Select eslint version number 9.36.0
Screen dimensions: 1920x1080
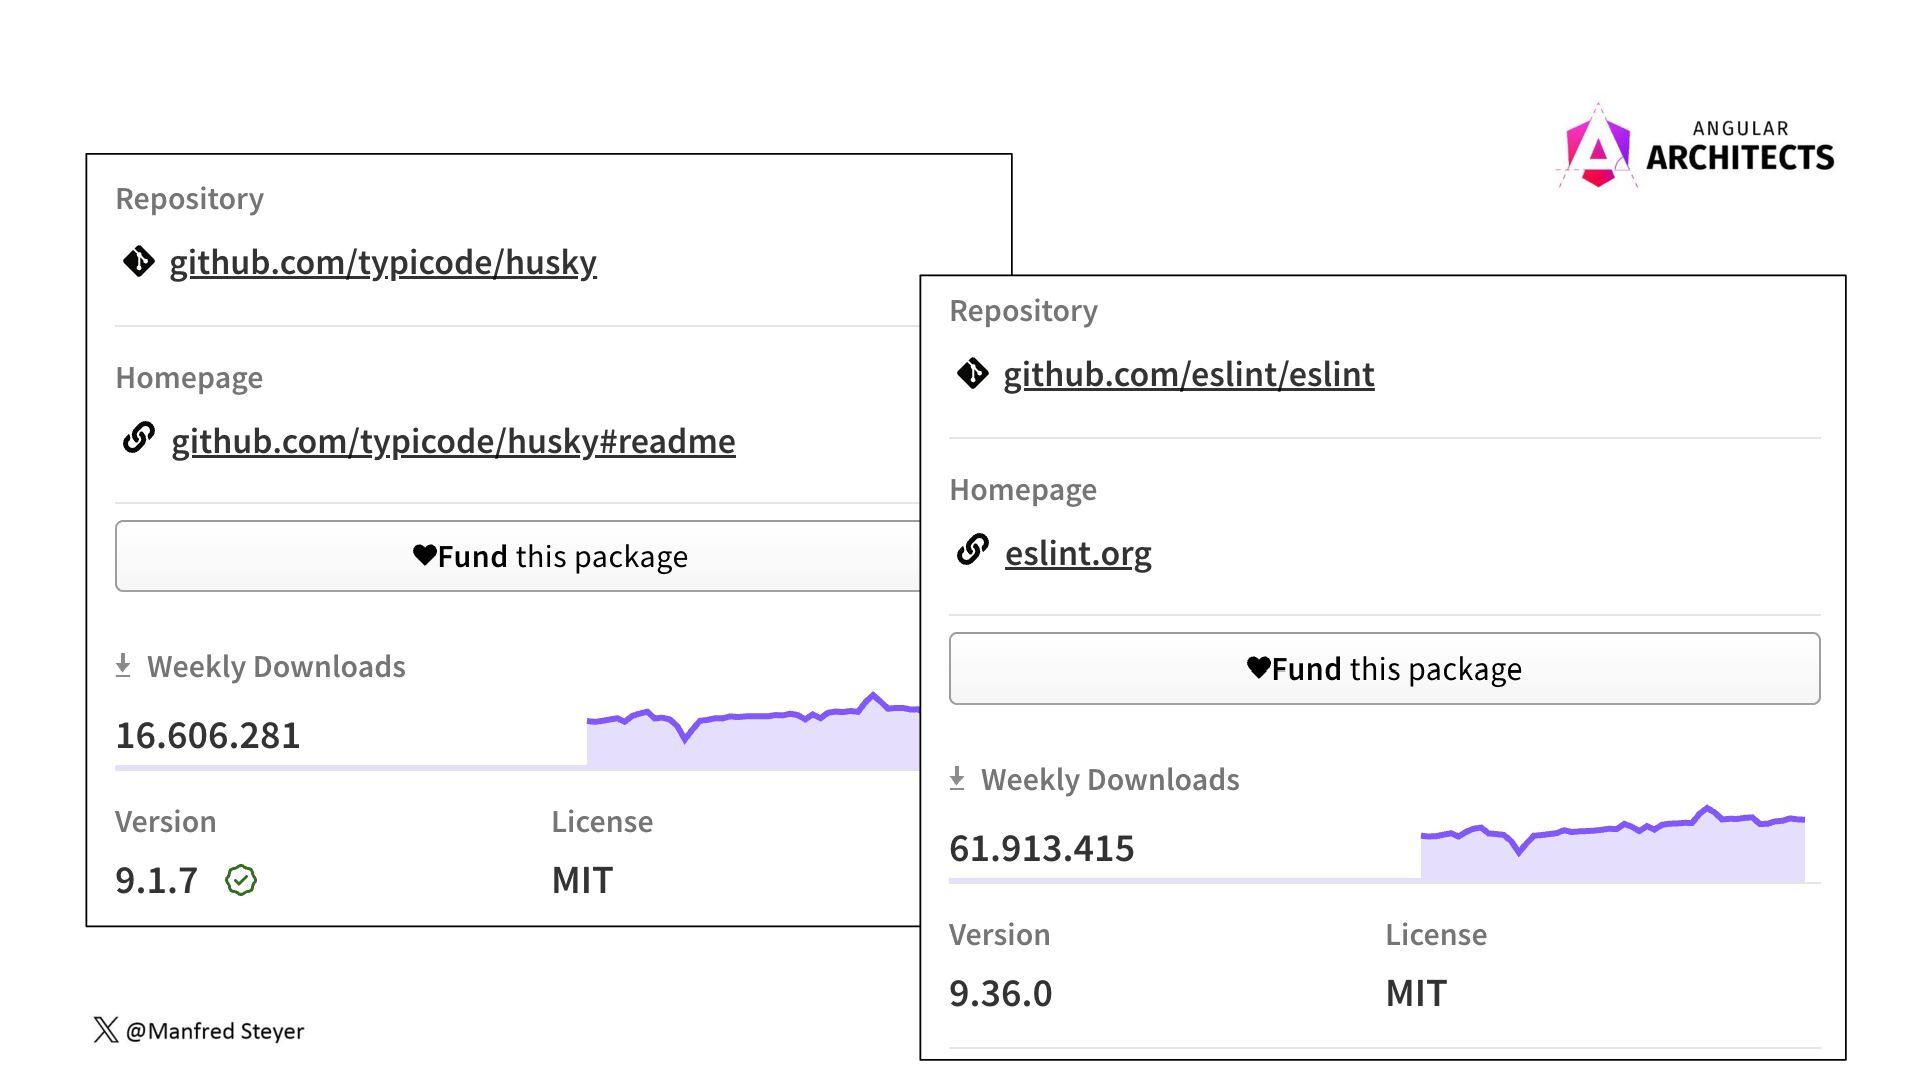click(1001, 994)
